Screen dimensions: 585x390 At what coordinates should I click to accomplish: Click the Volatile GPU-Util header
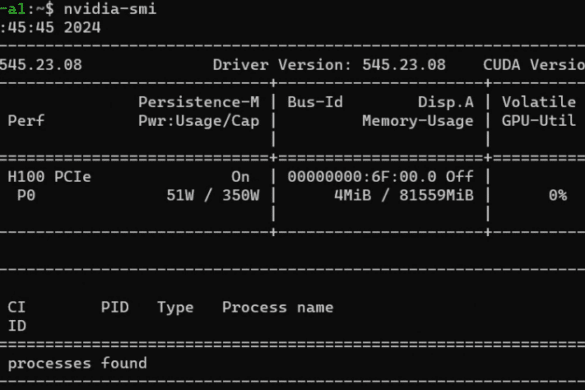pyautogui.click(x=539, y=111)
